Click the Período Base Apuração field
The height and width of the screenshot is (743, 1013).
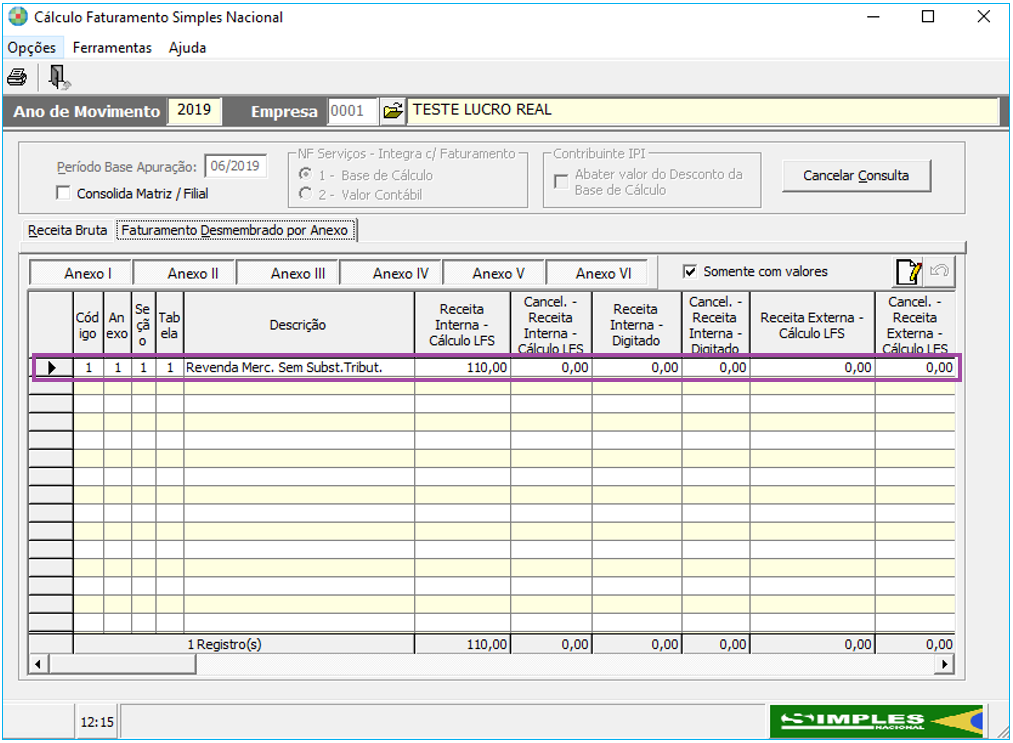pos(235,167)
